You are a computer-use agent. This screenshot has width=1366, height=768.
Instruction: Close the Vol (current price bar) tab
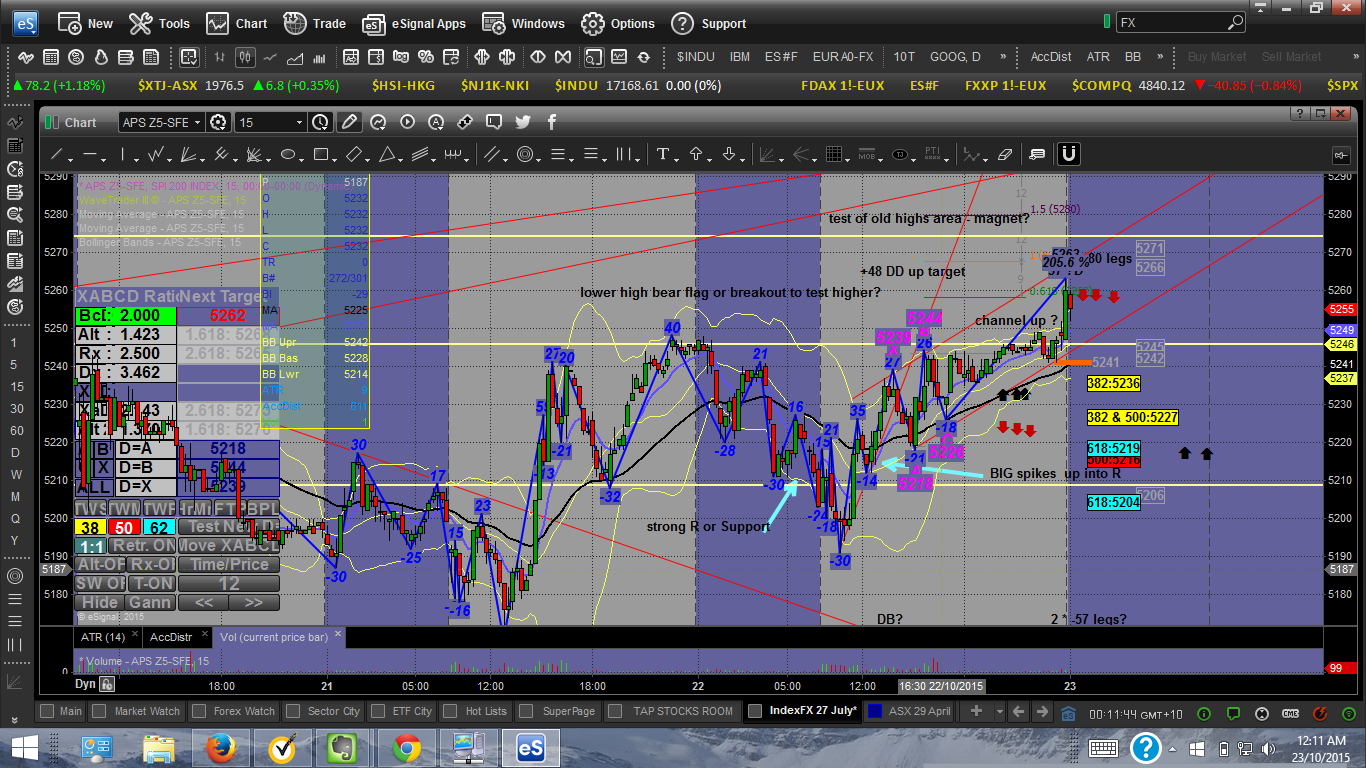[x=338, y=635]
